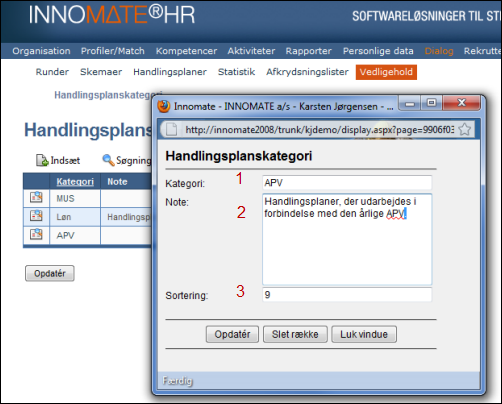The height and width of the screenshot is (404, 502).
Task: Click into the Note text area
Action: [347, 239]
